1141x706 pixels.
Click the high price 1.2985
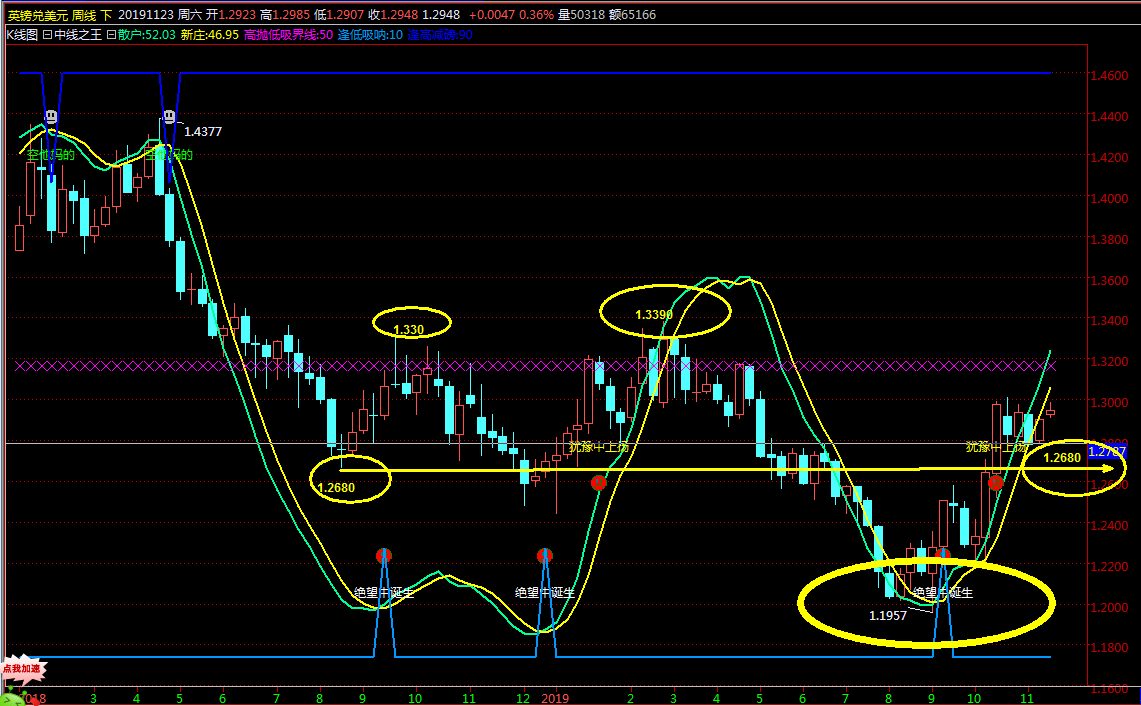coord(292,15)
